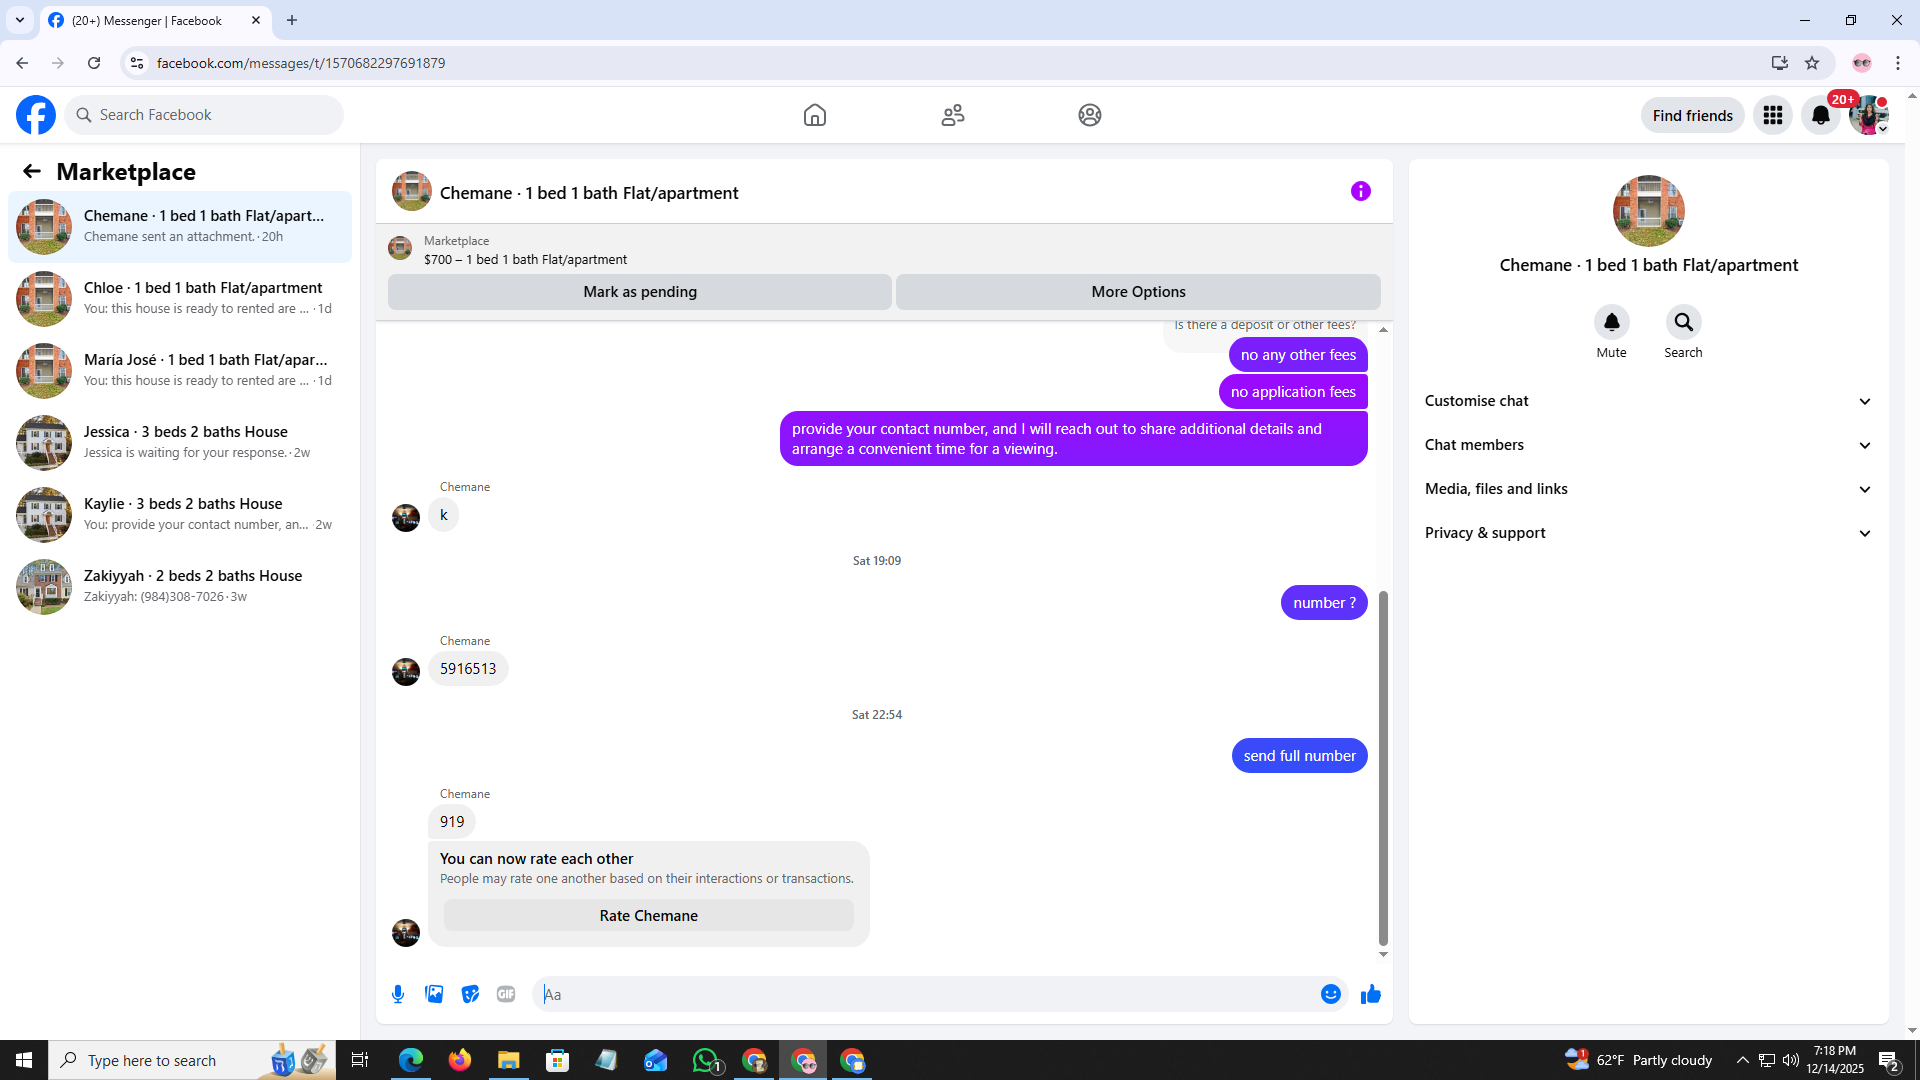Open conversation information icon in chat header
The width and height of the screenshot is (1920, 1080).
1360,191
